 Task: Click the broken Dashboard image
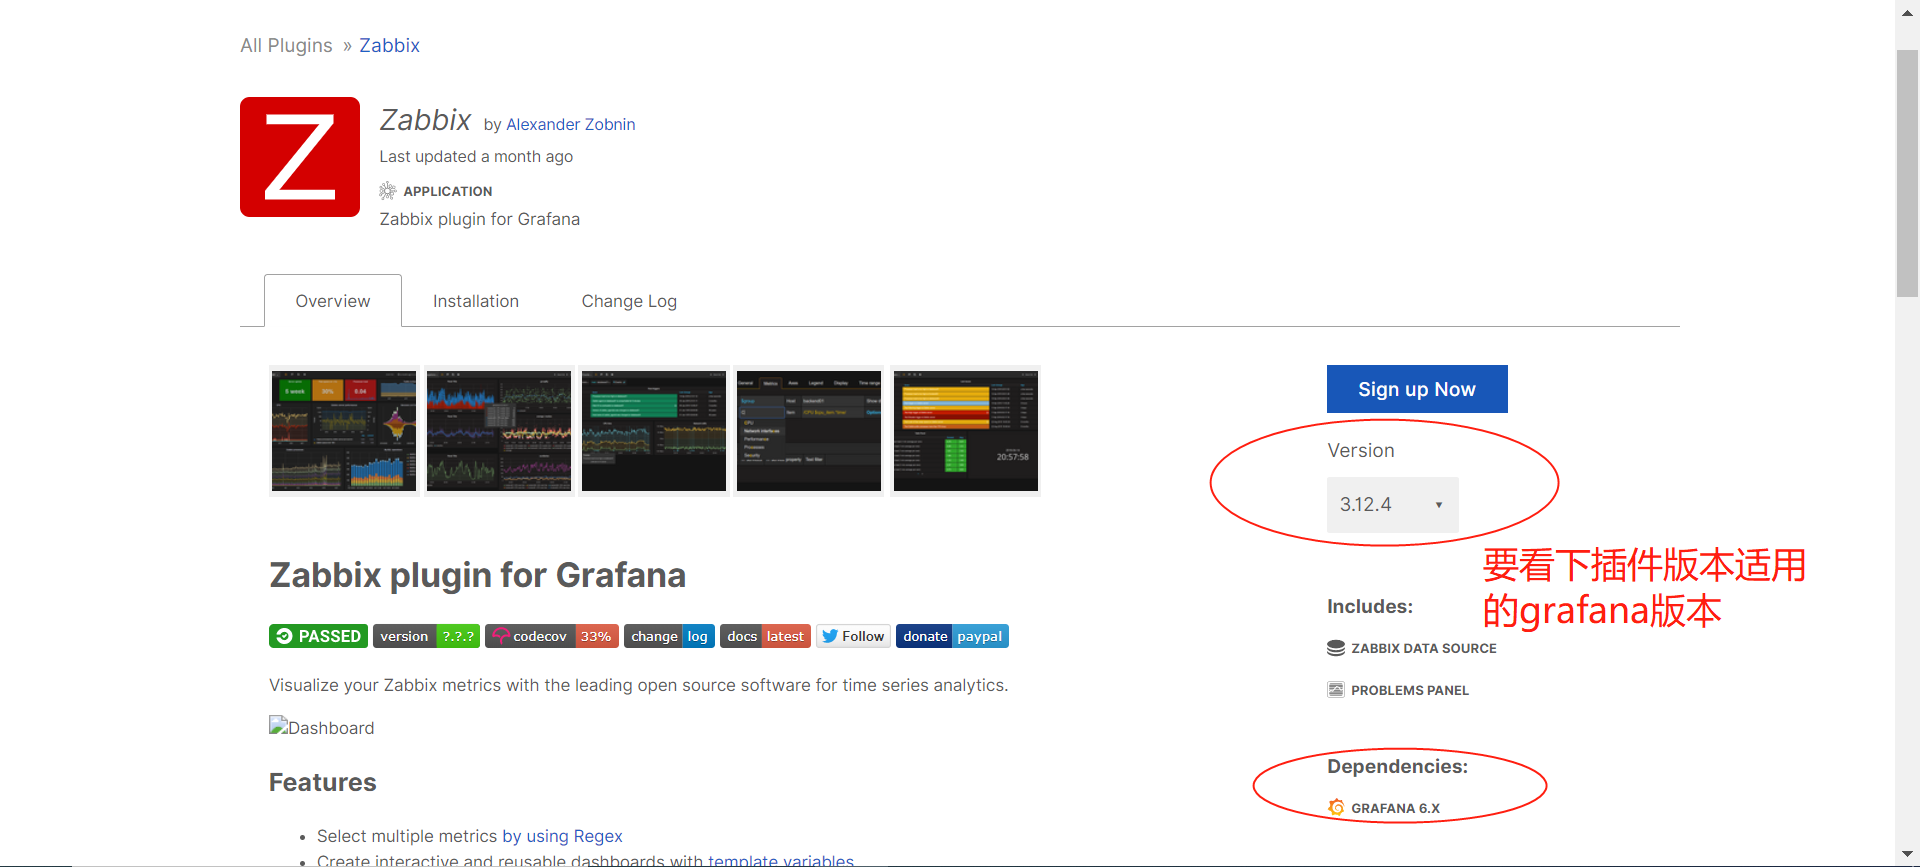point(321,727)
